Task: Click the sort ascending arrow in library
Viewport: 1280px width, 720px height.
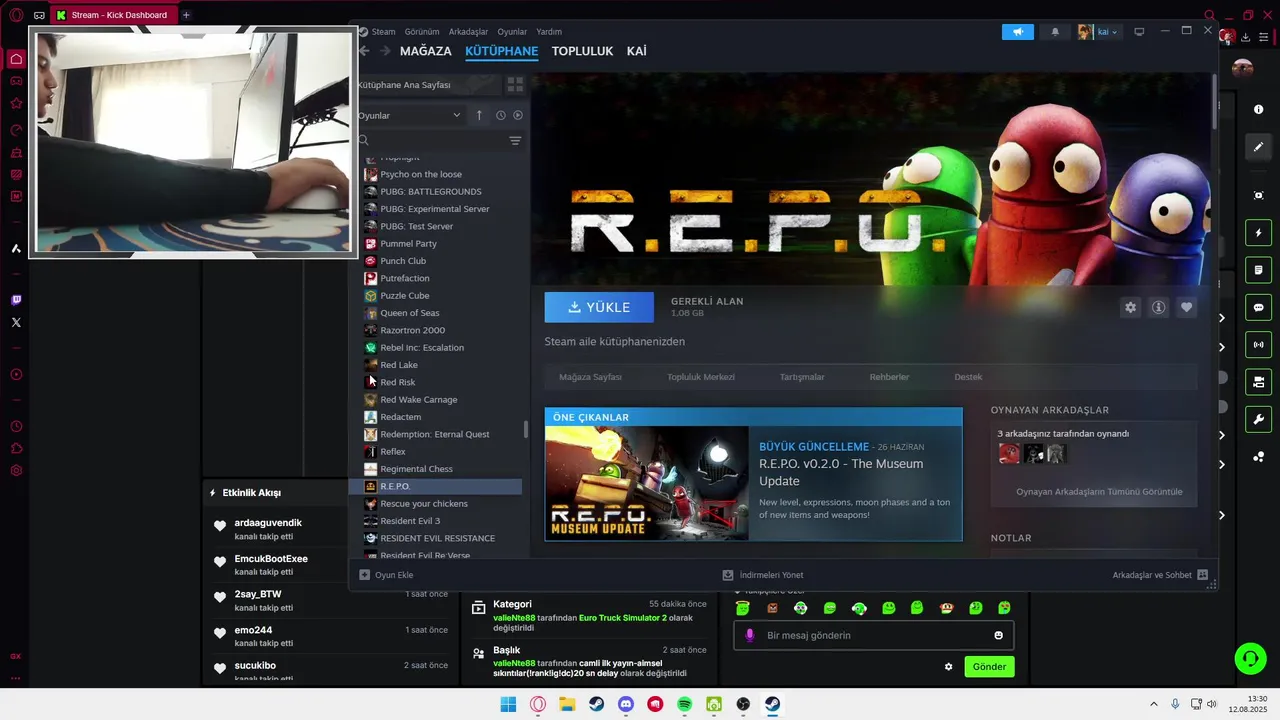Action: click(x=479, y=115)
